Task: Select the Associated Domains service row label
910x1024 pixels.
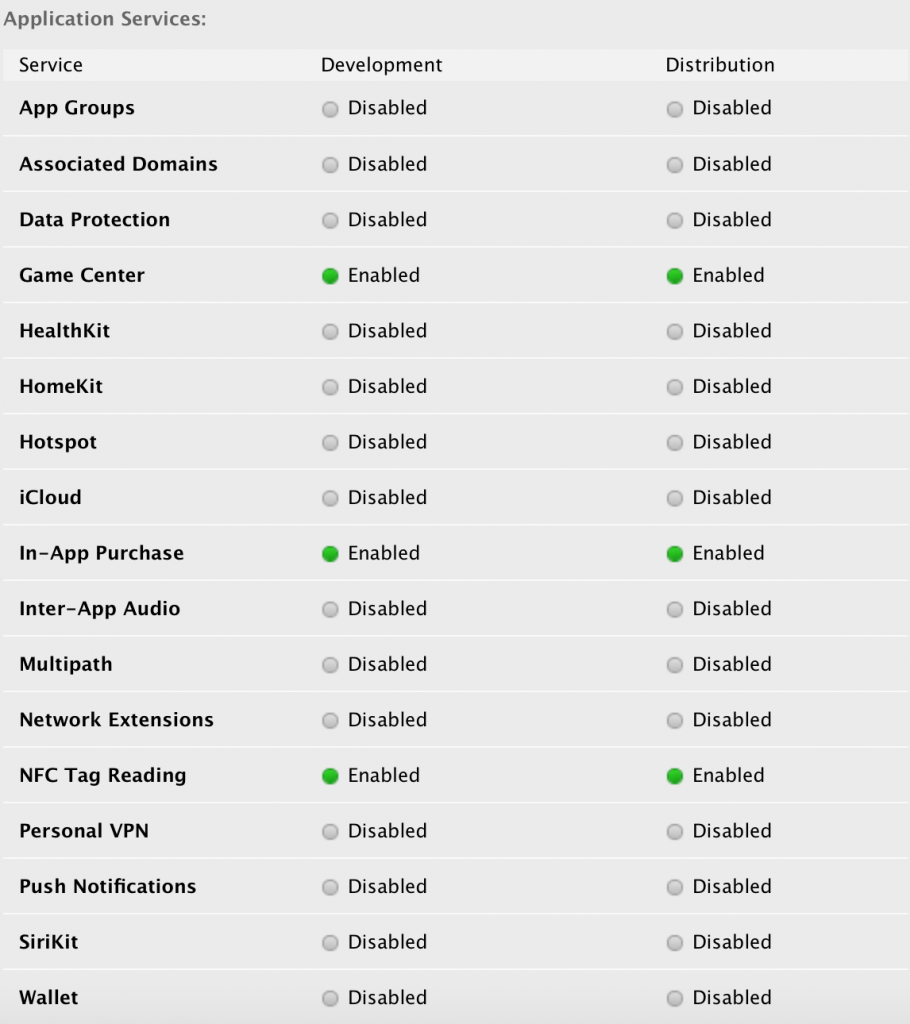Action: tap(118, 164)
